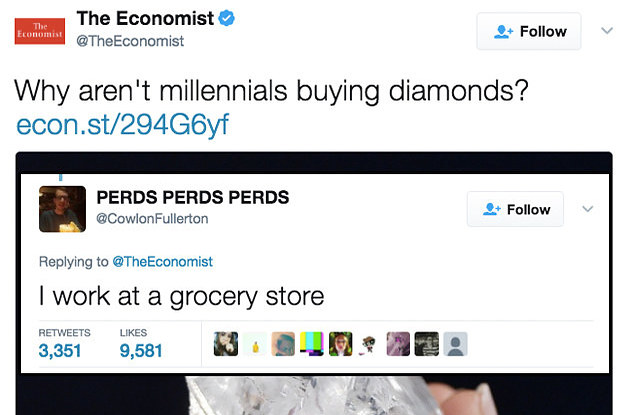Open the reply tweet's chevron menu
The height and width of the screenshot is (415, 625).
588,209
